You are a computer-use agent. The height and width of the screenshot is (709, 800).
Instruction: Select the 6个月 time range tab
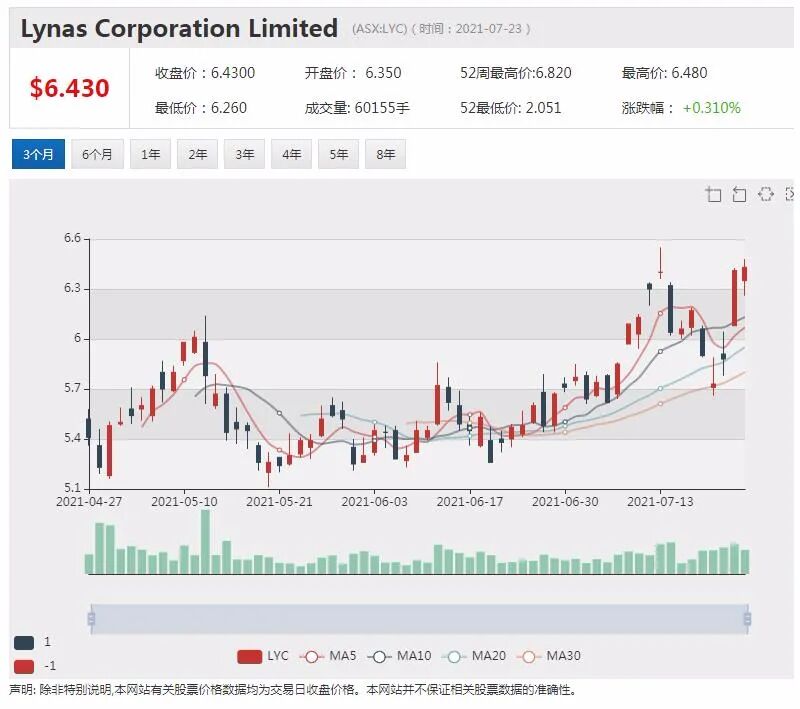[x=97, y=154]
